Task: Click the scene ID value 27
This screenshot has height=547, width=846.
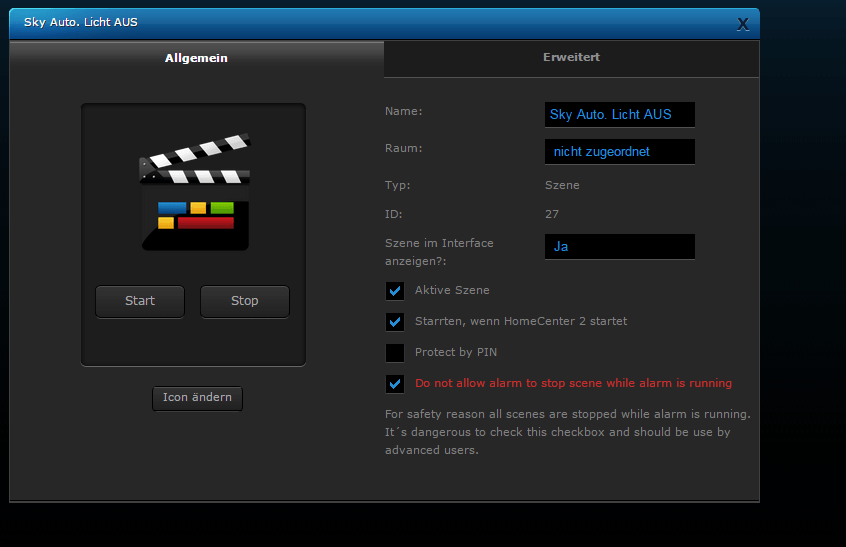Action: pyautogui.click(x=552, y=214)
